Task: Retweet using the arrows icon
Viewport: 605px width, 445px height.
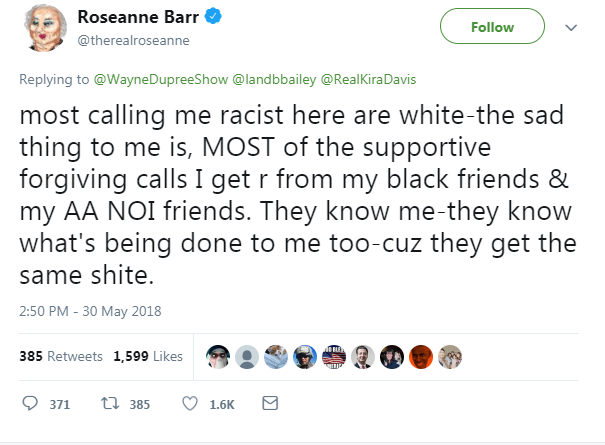Action: pos(110,404)
